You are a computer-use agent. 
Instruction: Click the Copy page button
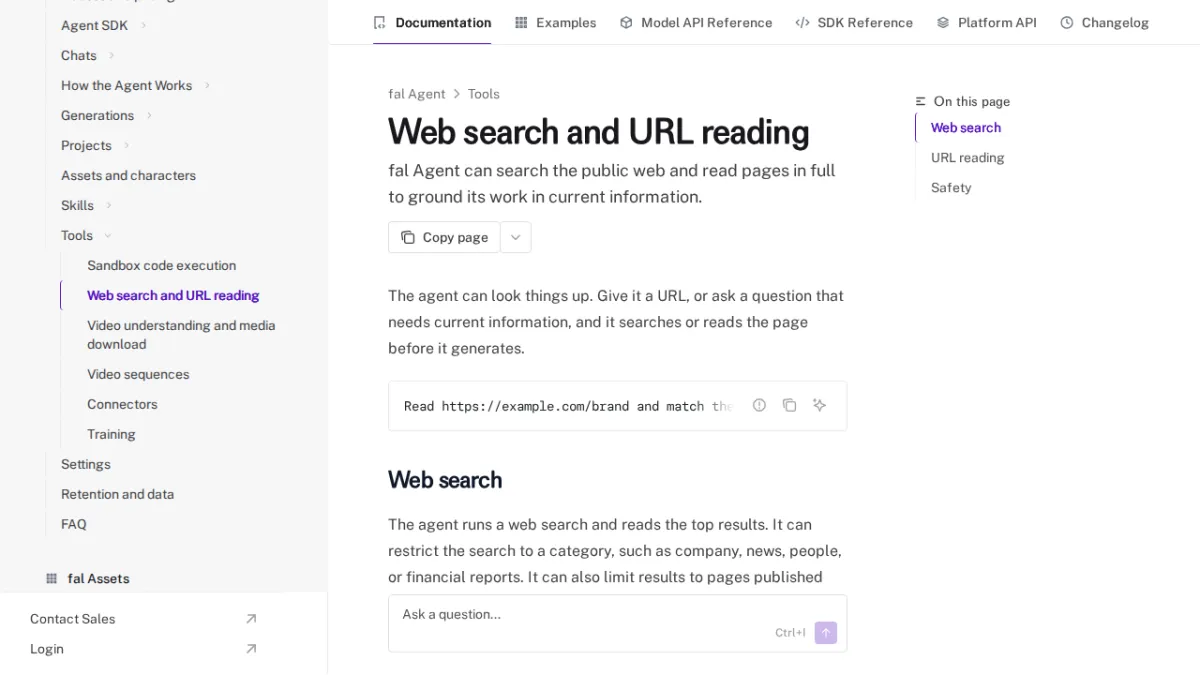click(444, 237)
